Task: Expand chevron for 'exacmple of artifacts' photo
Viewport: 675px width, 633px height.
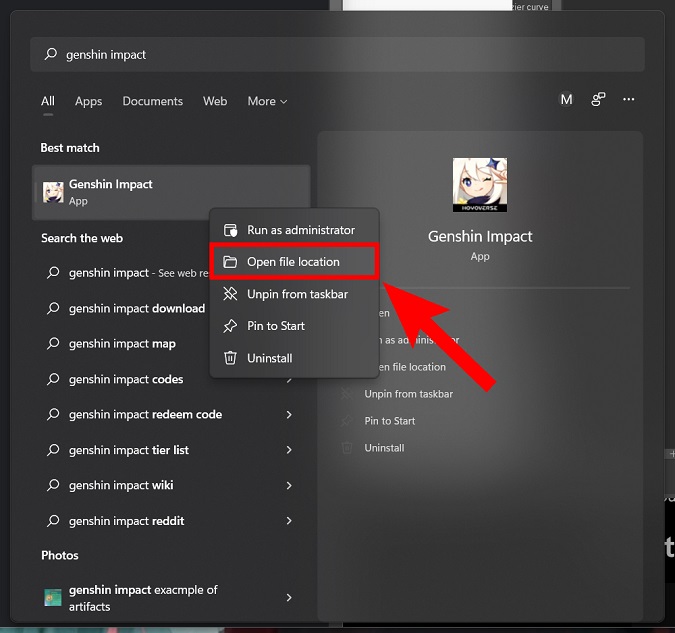Action: pos(289,598)
